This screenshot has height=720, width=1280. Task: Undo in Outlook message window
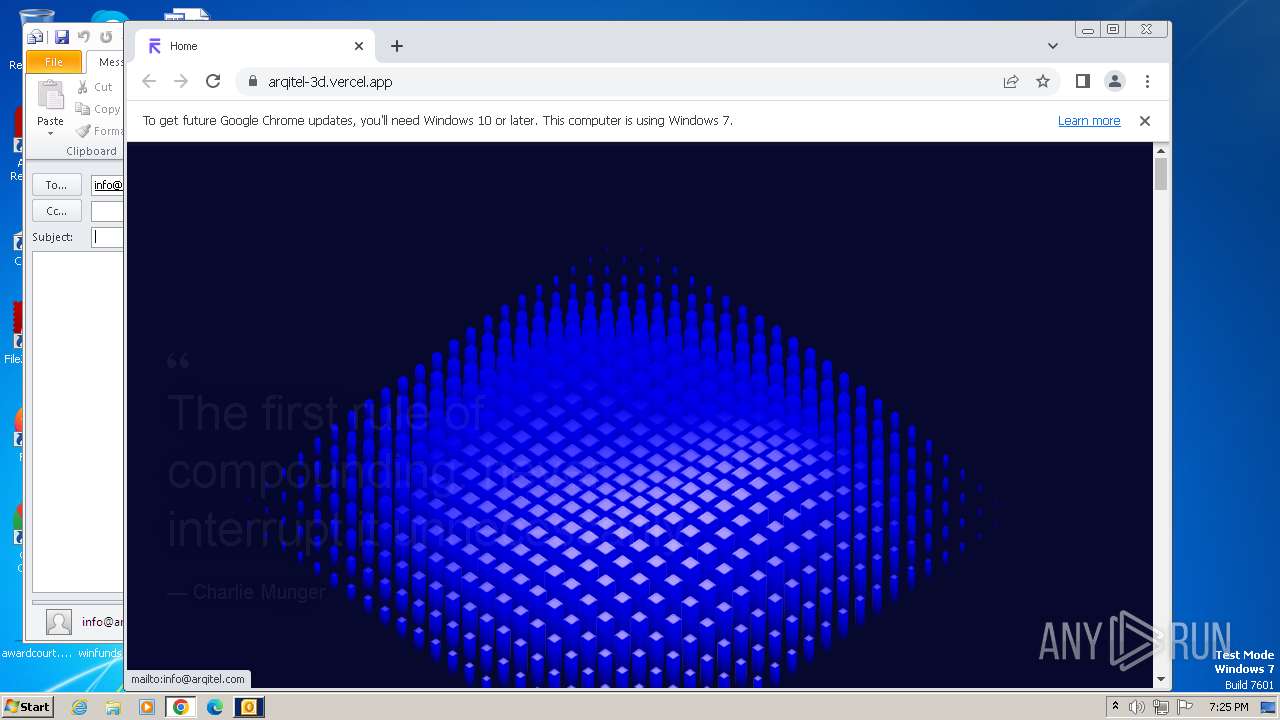coord(84,37)
